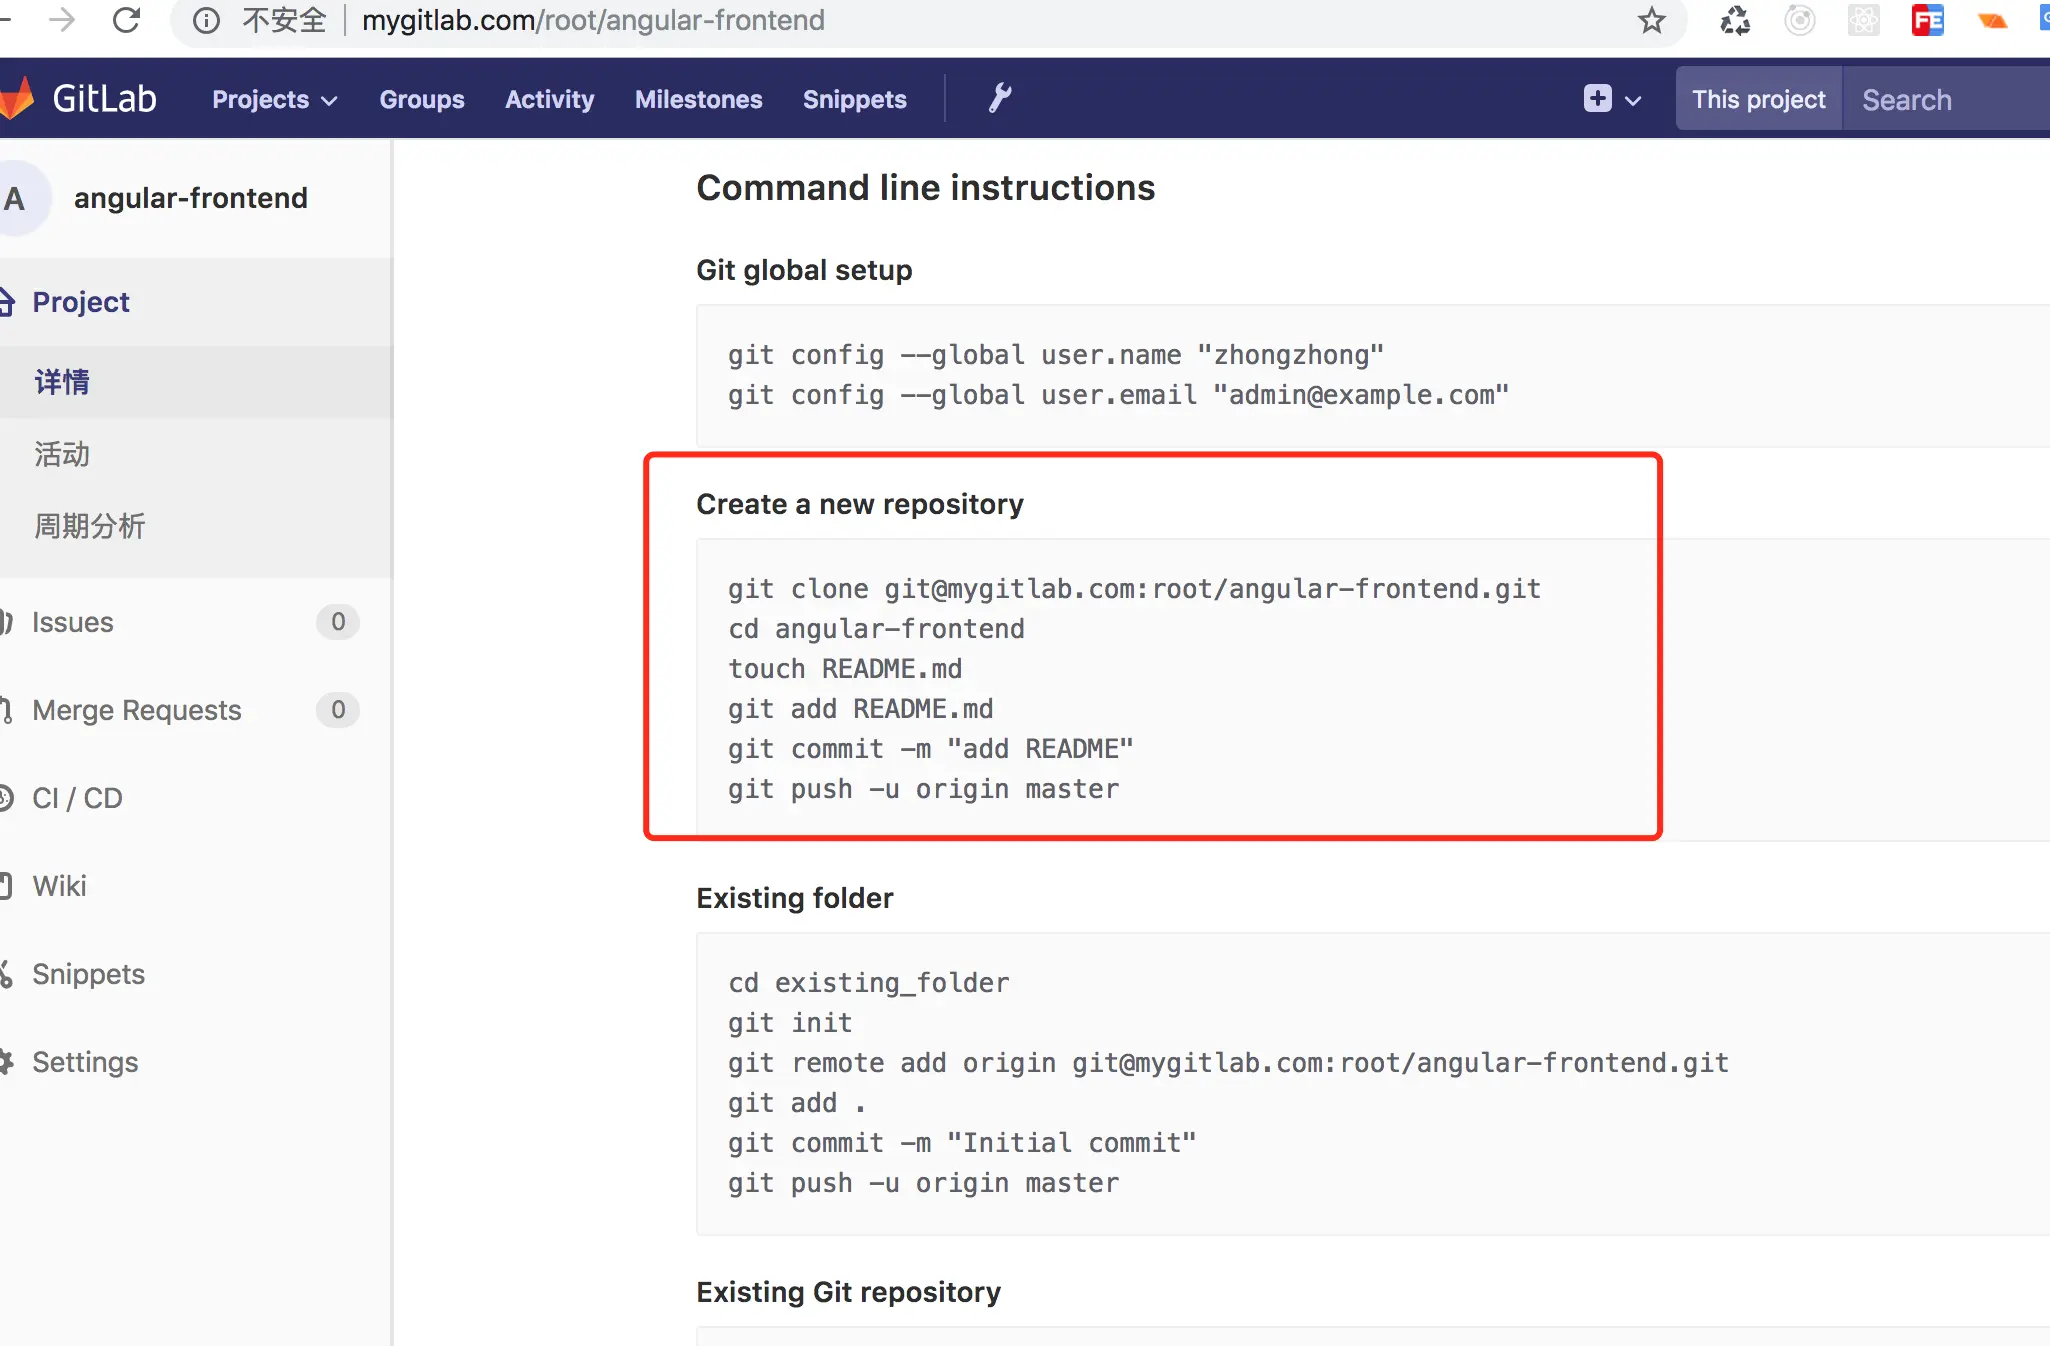The image size is (2050, 1346).
Task: Bookmark page with the star icon
Action: click(x=1651, y=20)
